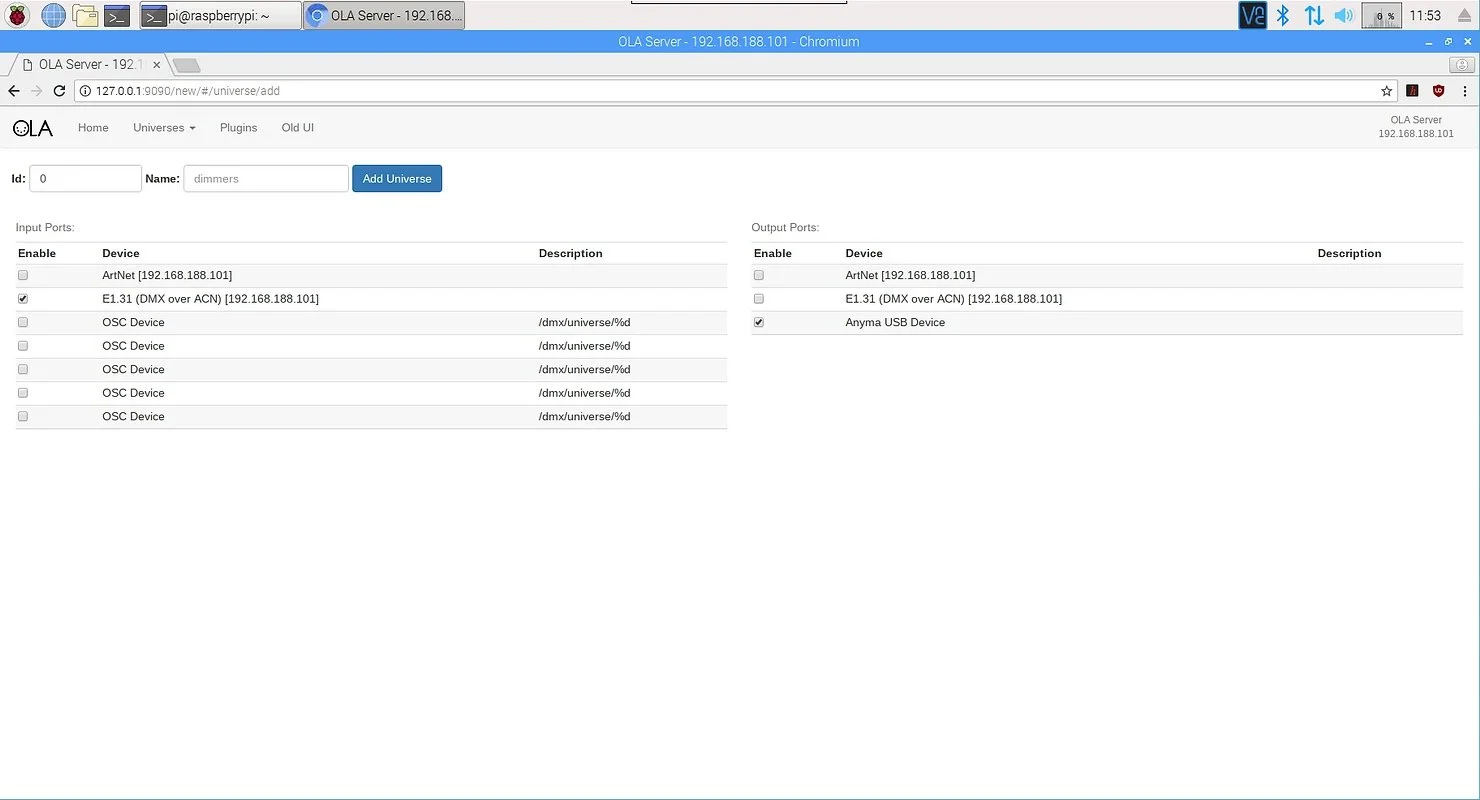
Task: Click the extension icon left of uBlock Origin
Action: (x=1412, y=90)
